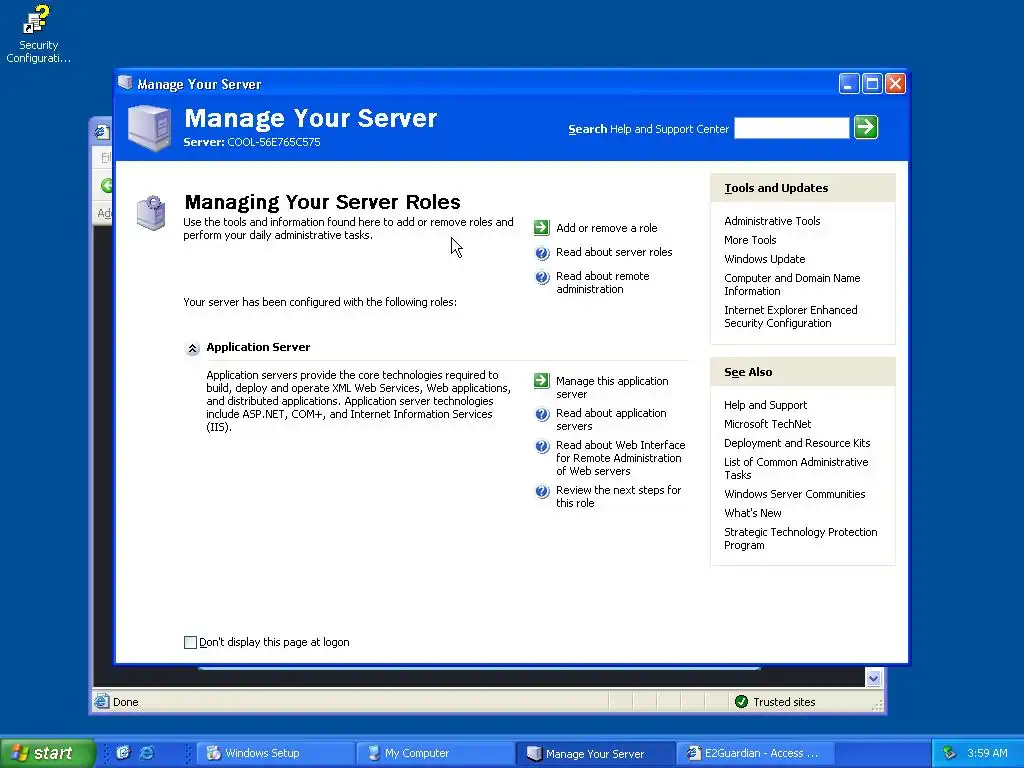Click the quick launch Internet Explorer icon
Image resolution: width=1024 pixels, height=768 pixels.
[148, 752]
